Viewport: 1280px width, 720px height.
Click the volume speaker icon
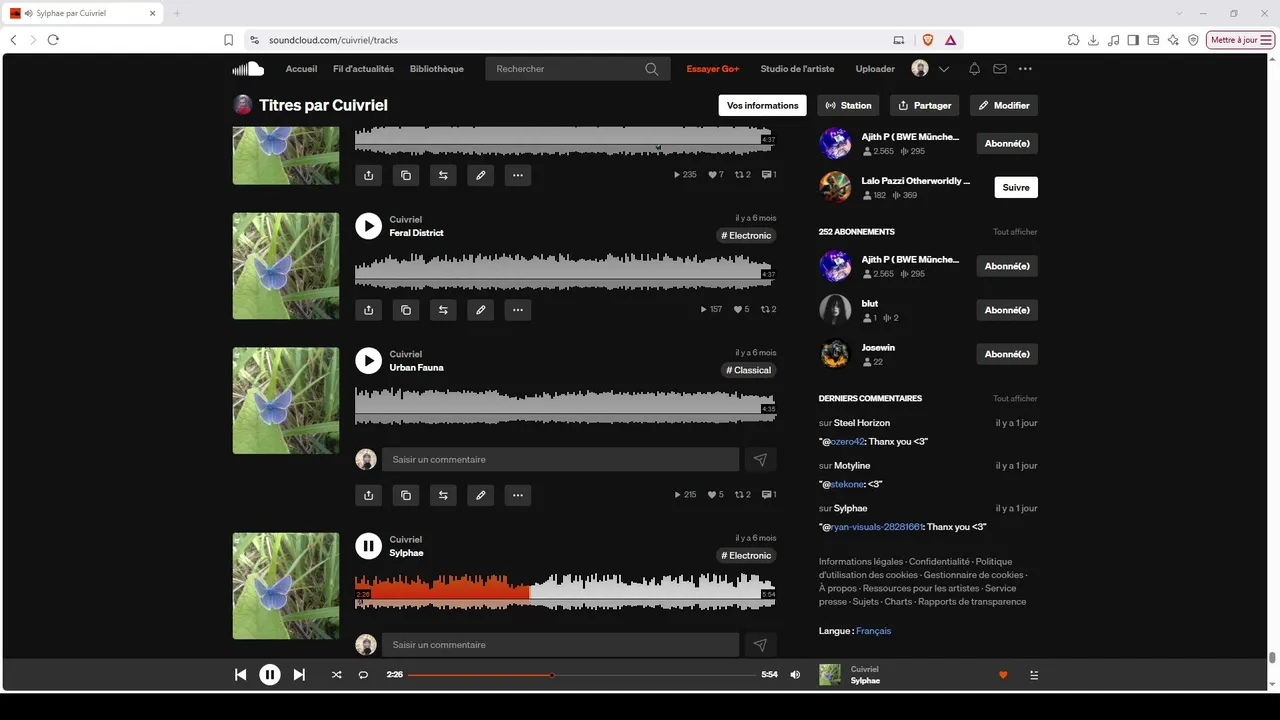[x=795, y=675]
